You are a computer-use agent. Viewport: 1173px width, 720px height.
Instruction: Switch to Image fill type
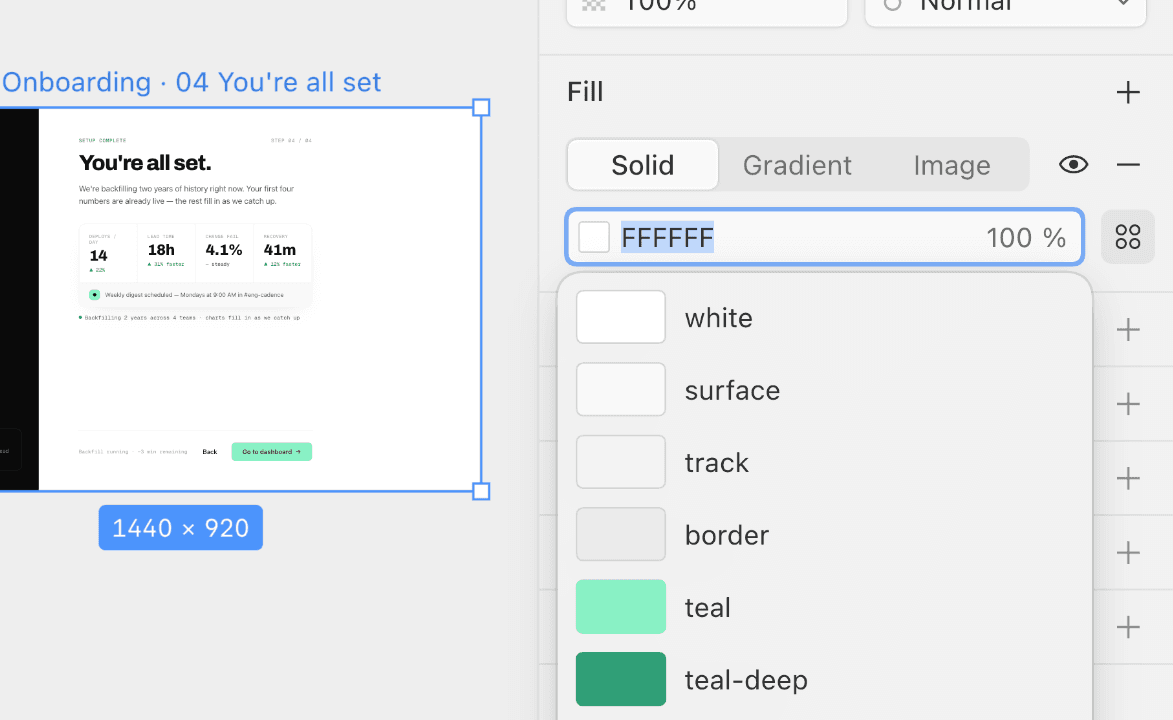point(952,165)
